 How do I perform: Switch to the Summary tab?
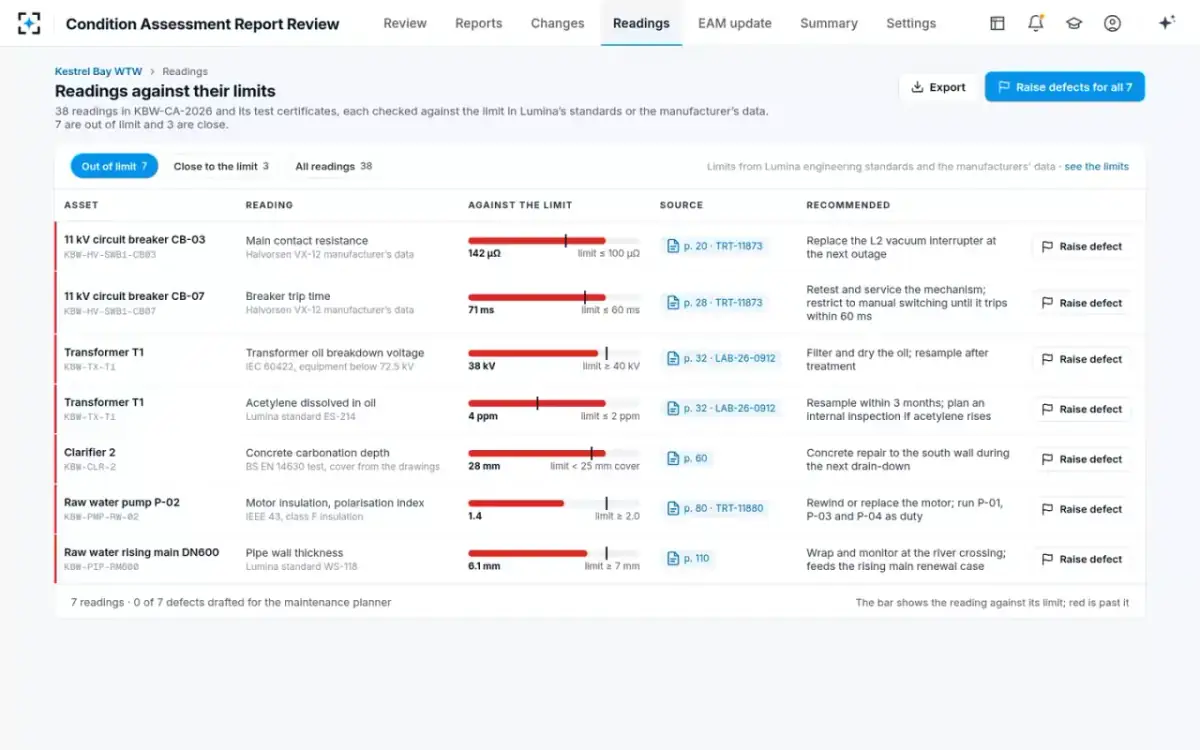(x=829, y=23)
